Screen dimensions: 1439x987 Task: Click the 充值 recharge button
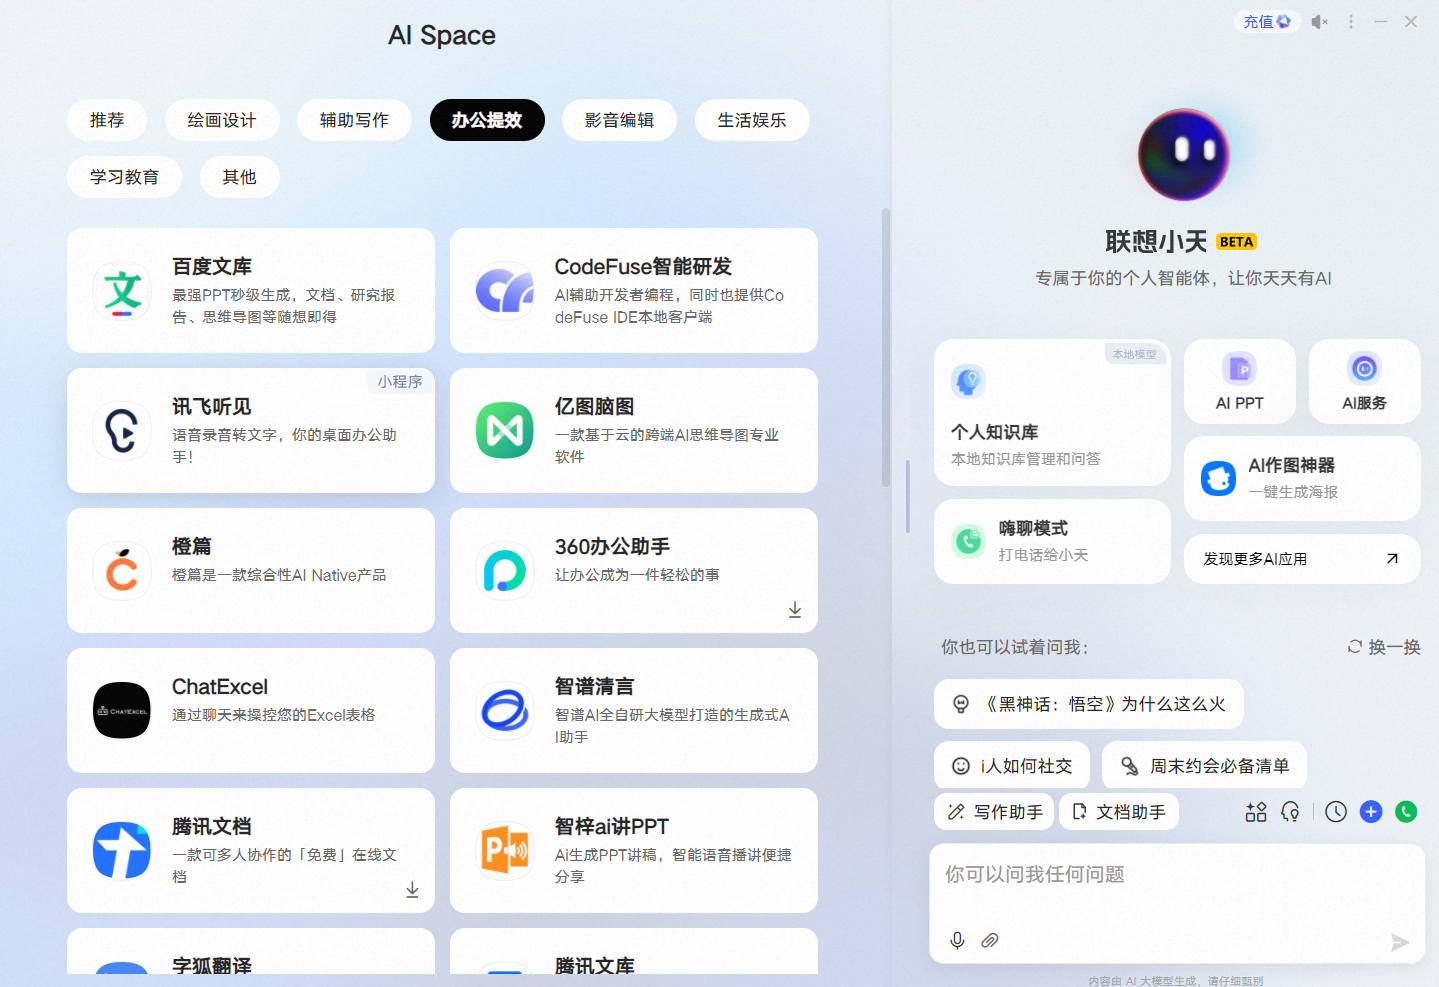[x=1266, y=22]
